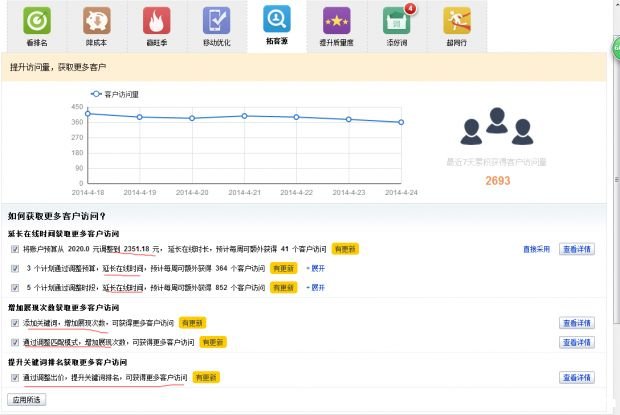The image size is (620, 415).
Task: Select the 2014-4-19 chart data point
Action: [140, 117]
